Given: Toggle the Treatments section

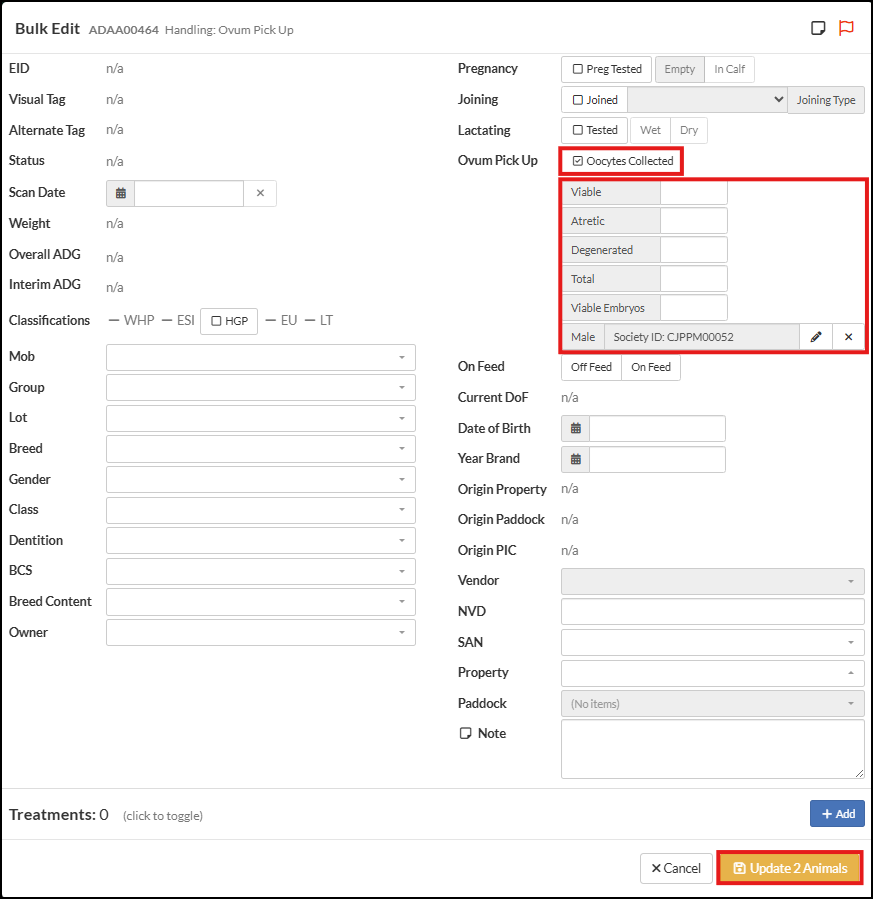Looking at the screenshot, I should tap(59, 815).
